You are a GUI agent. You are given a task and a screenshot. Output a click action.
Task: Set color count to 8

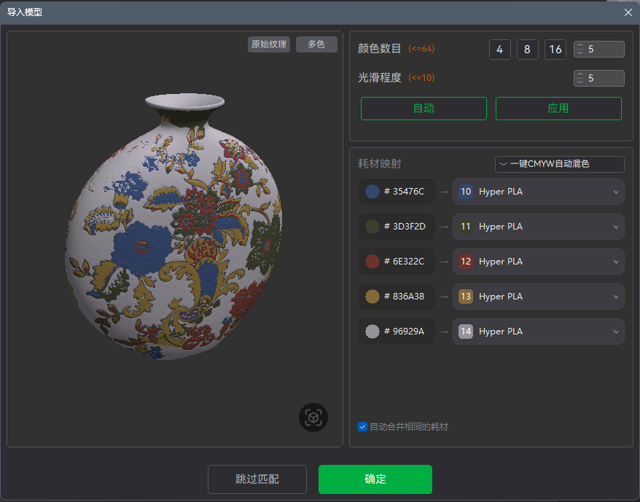pos(527,50)
